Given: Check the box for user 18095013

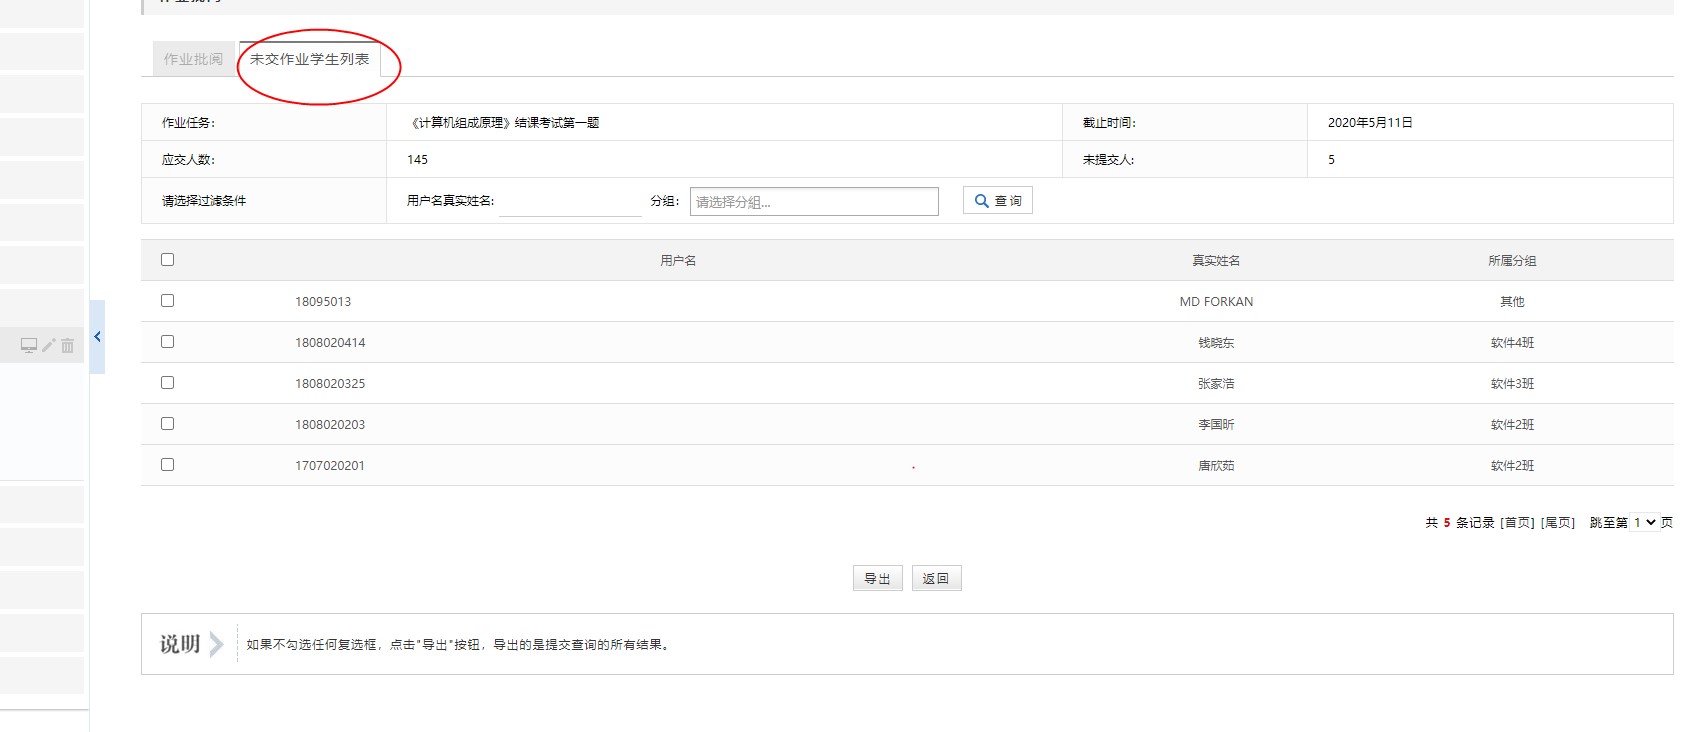Looking at the screenshot, I should point(167,301).
